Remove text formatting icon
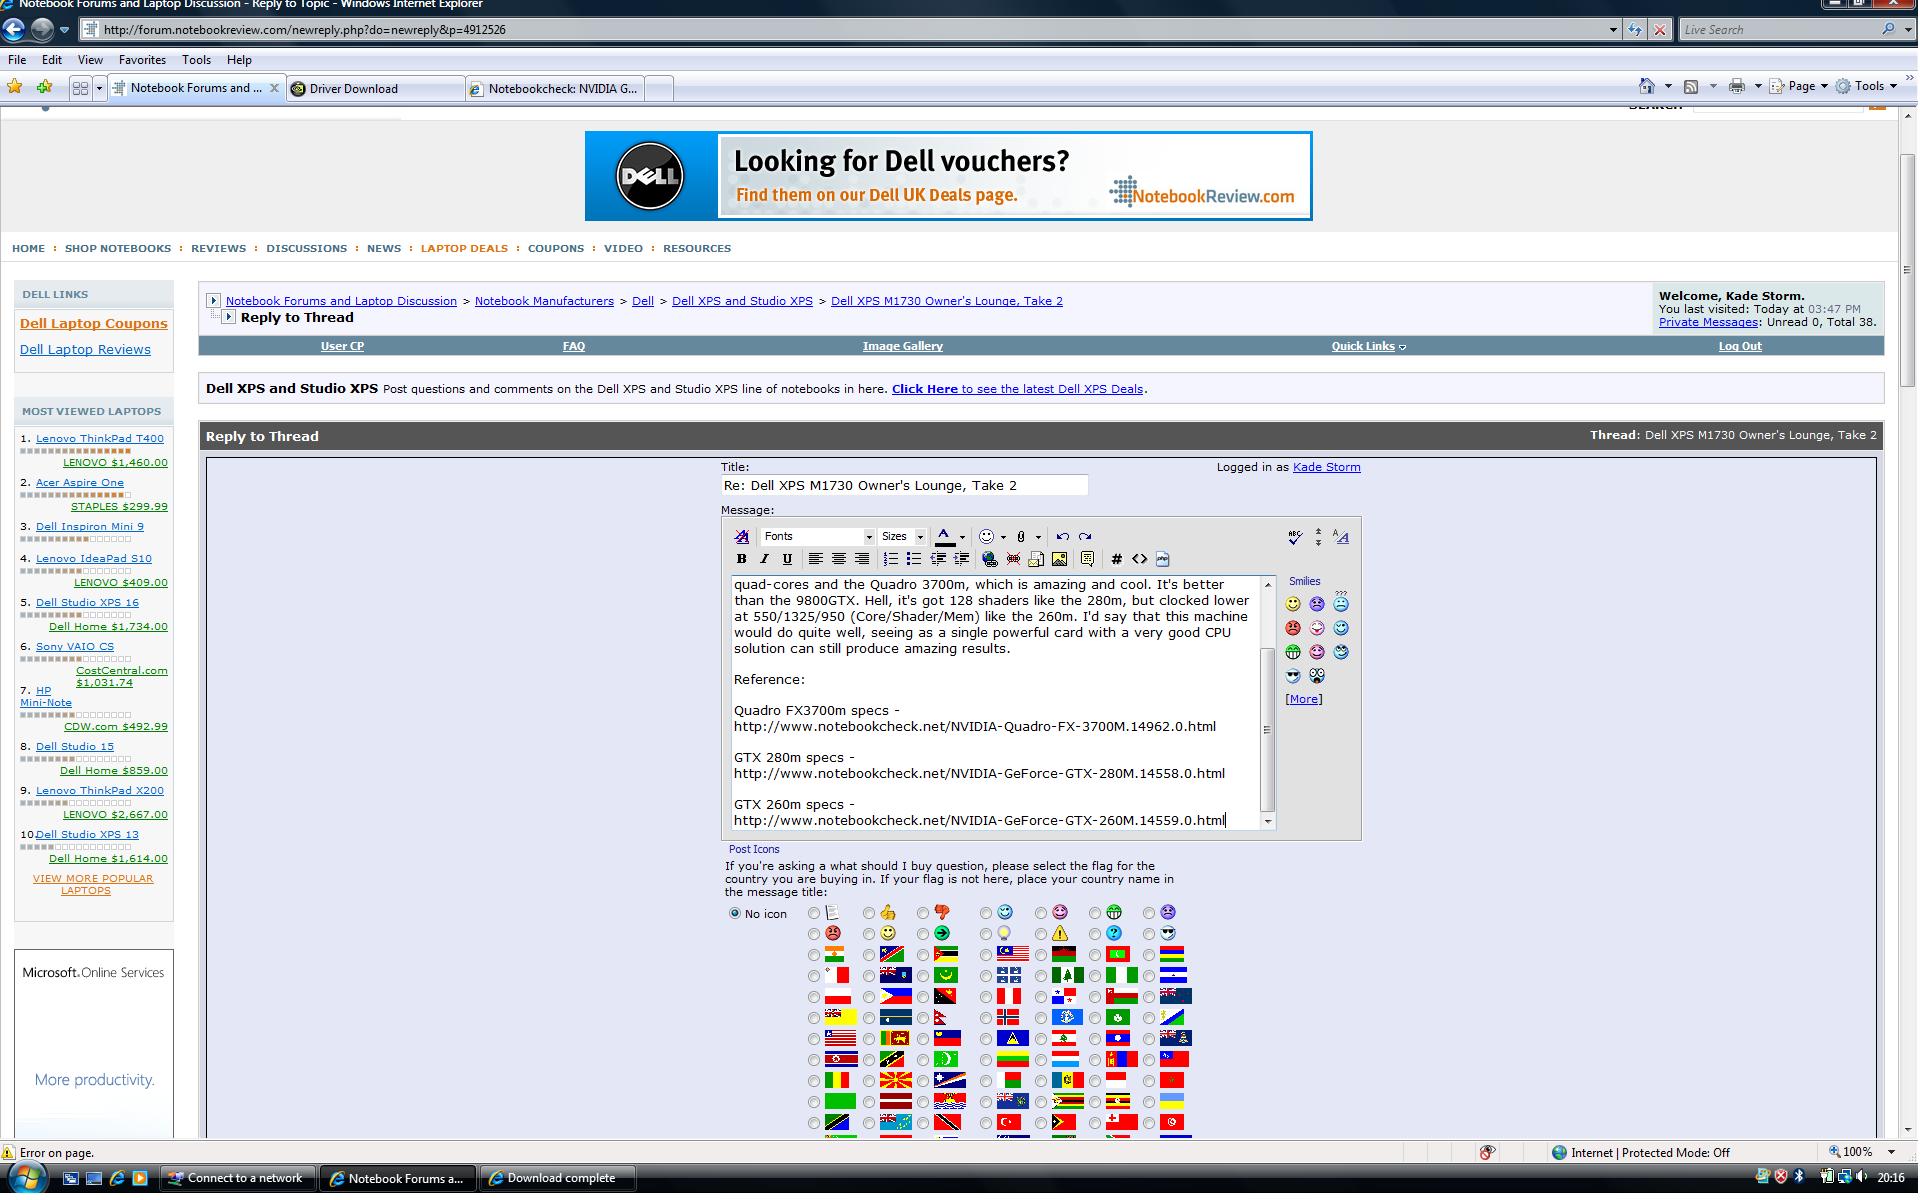1920x1200 pixels. pos(741,537)
